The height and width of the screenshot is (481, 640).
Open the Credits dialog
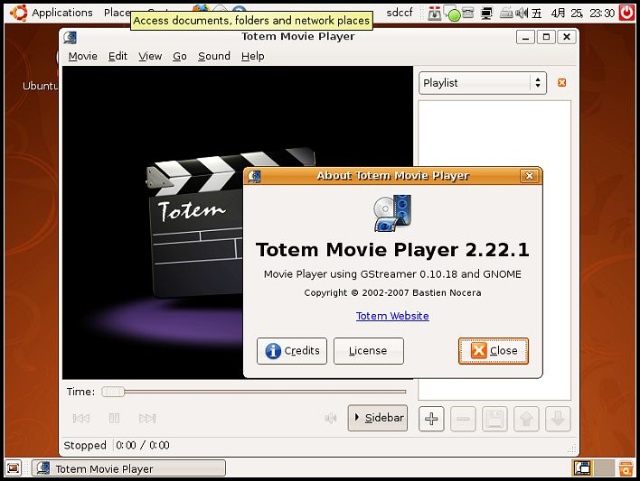click(x=292, y=351)
